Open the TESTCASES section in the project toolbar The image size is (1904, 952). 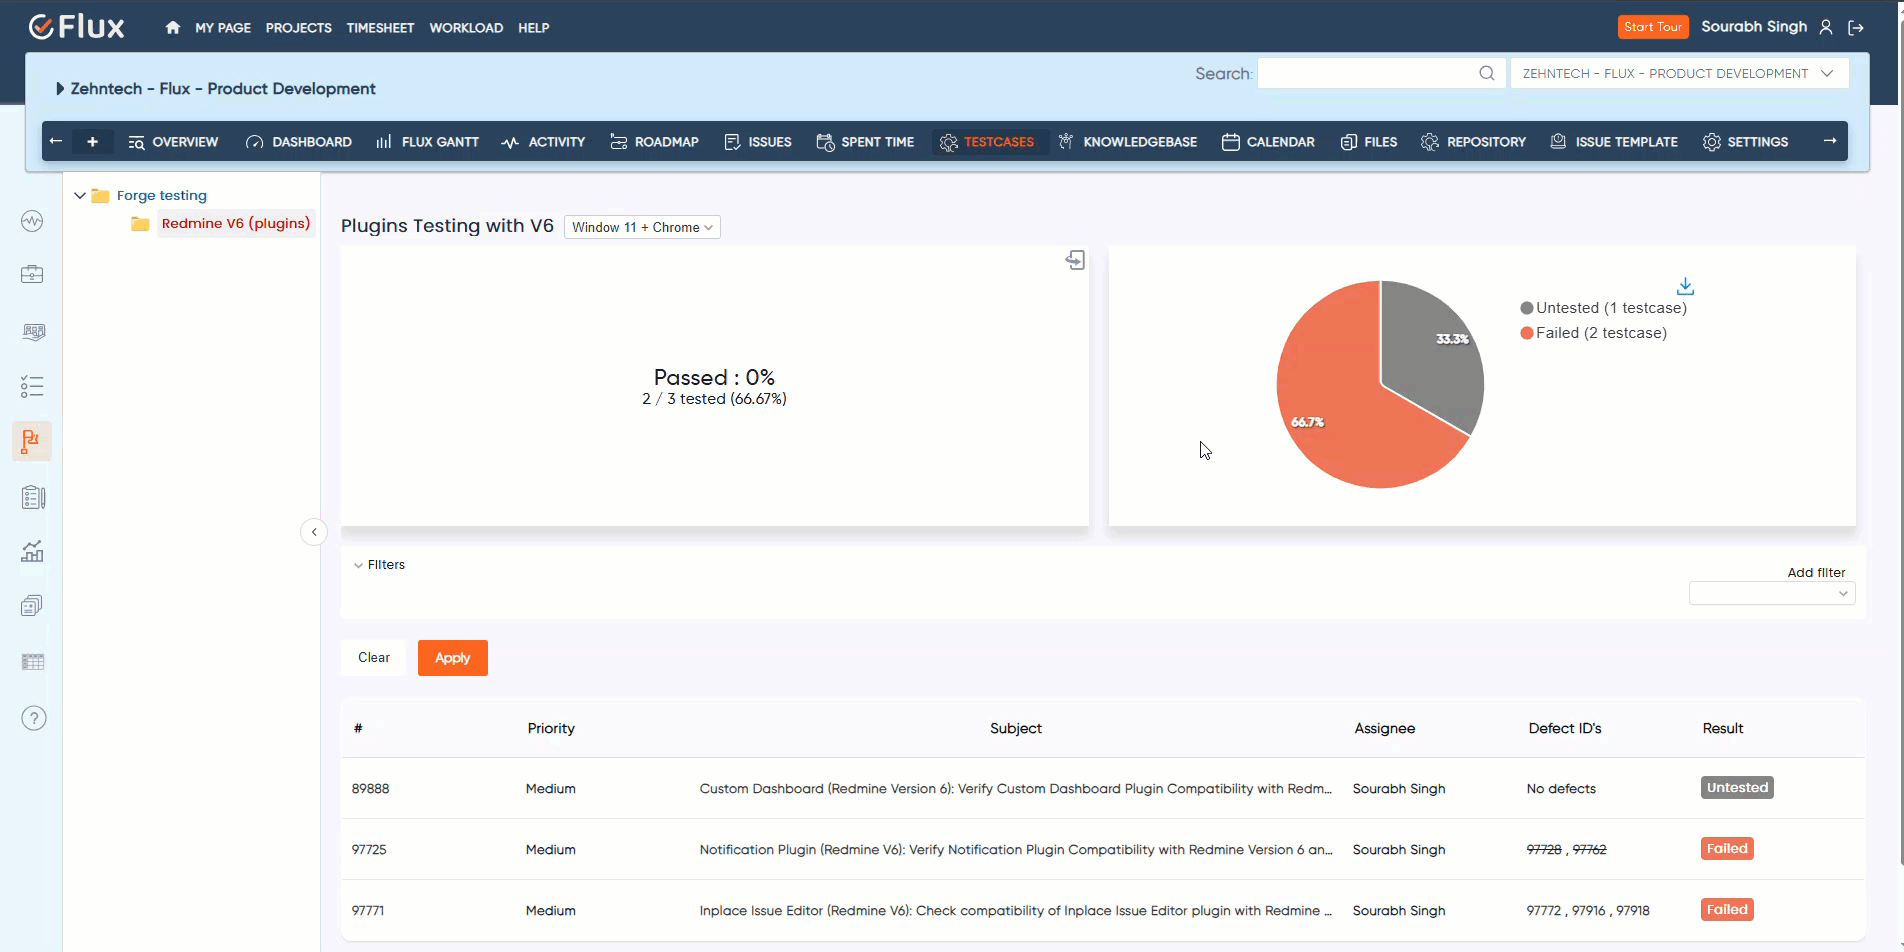(x=989, y=142)
